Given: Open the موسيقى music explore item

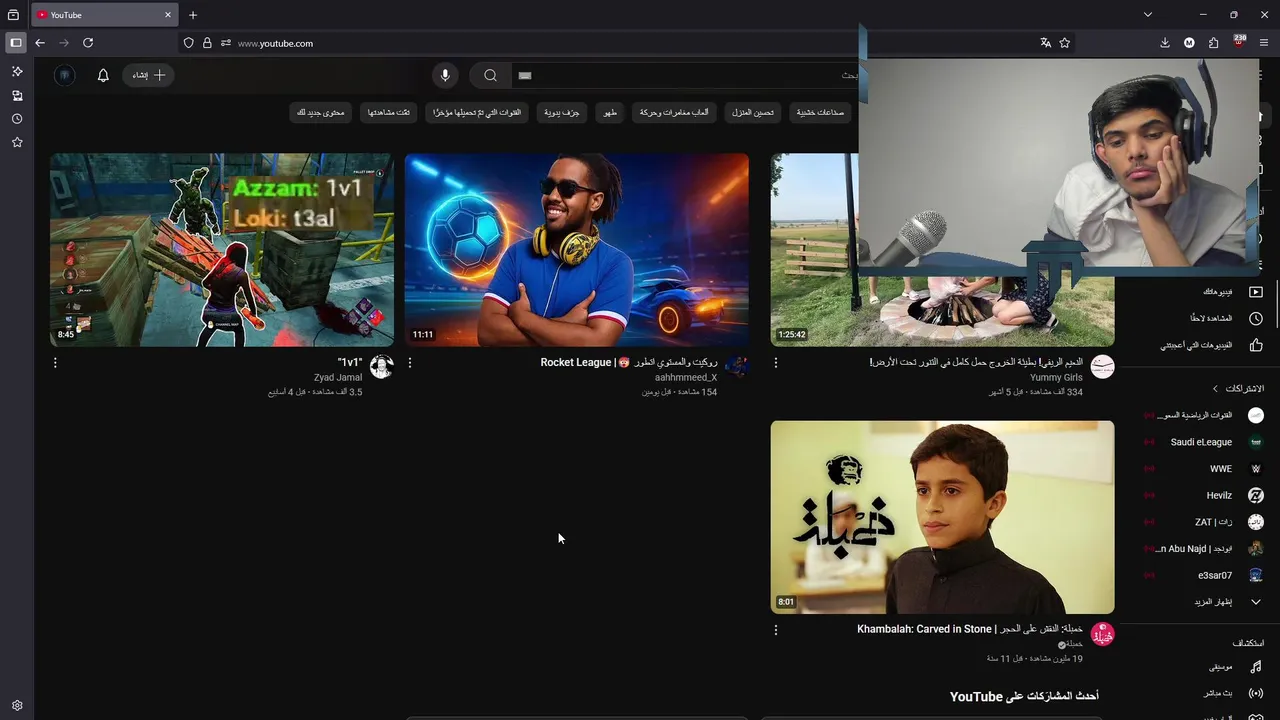Looking at the screenshot, I should pyautogui.click(x=1233, y=667).
